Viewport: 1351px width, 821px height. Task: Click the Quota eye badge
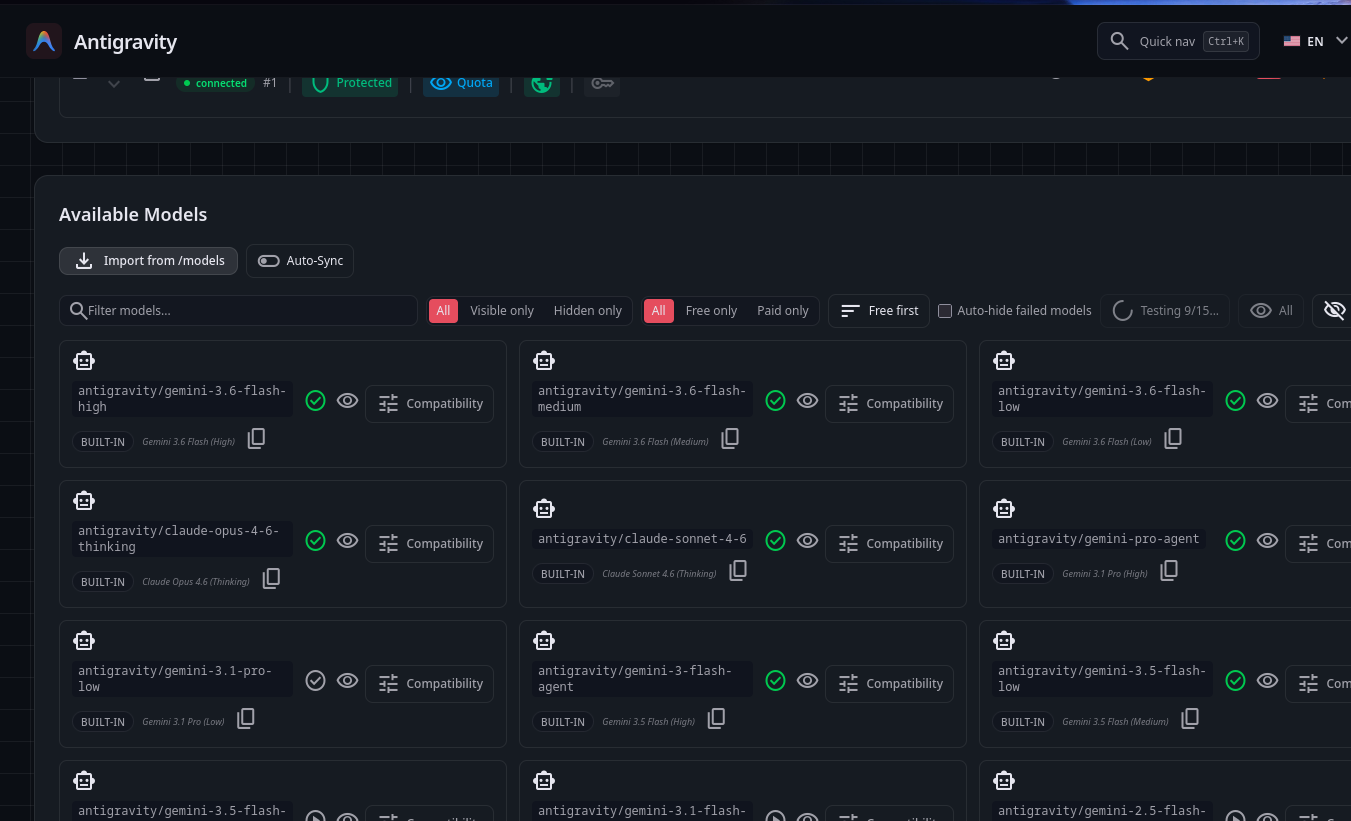click(461, 83)
